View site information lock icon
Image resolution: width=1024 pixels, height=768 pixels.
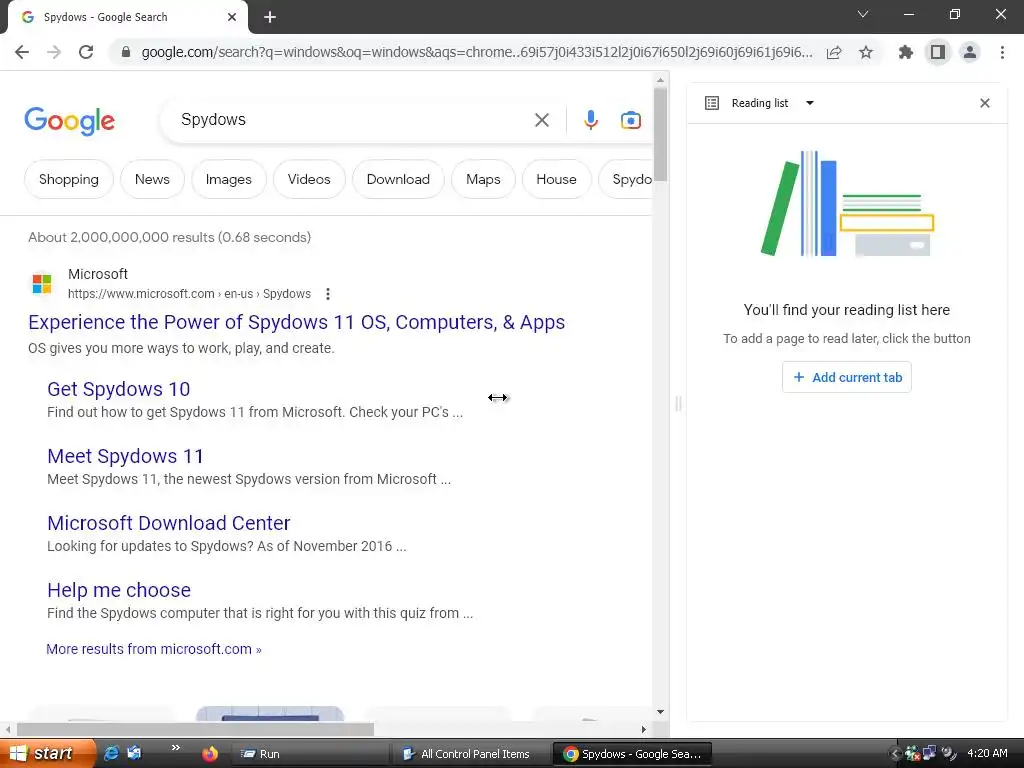coord(126,52)
